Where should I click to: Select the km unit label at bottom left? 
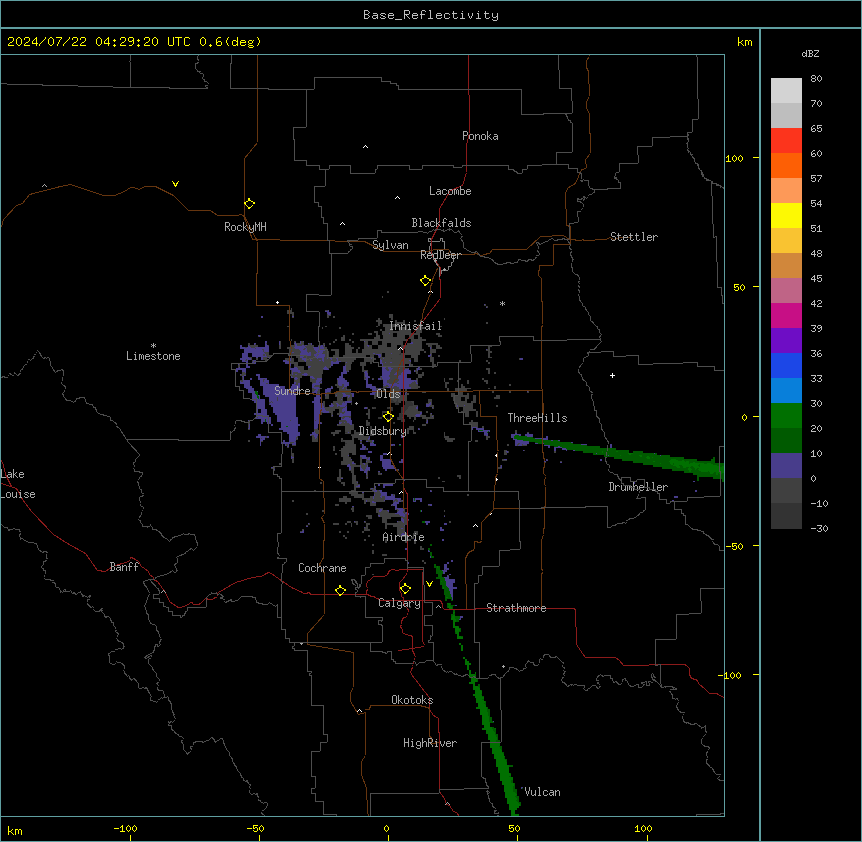15,831
